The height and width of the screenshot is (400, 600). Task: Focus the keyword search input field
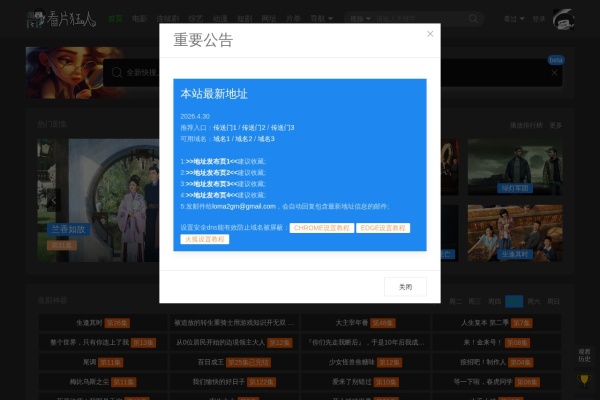419,18
